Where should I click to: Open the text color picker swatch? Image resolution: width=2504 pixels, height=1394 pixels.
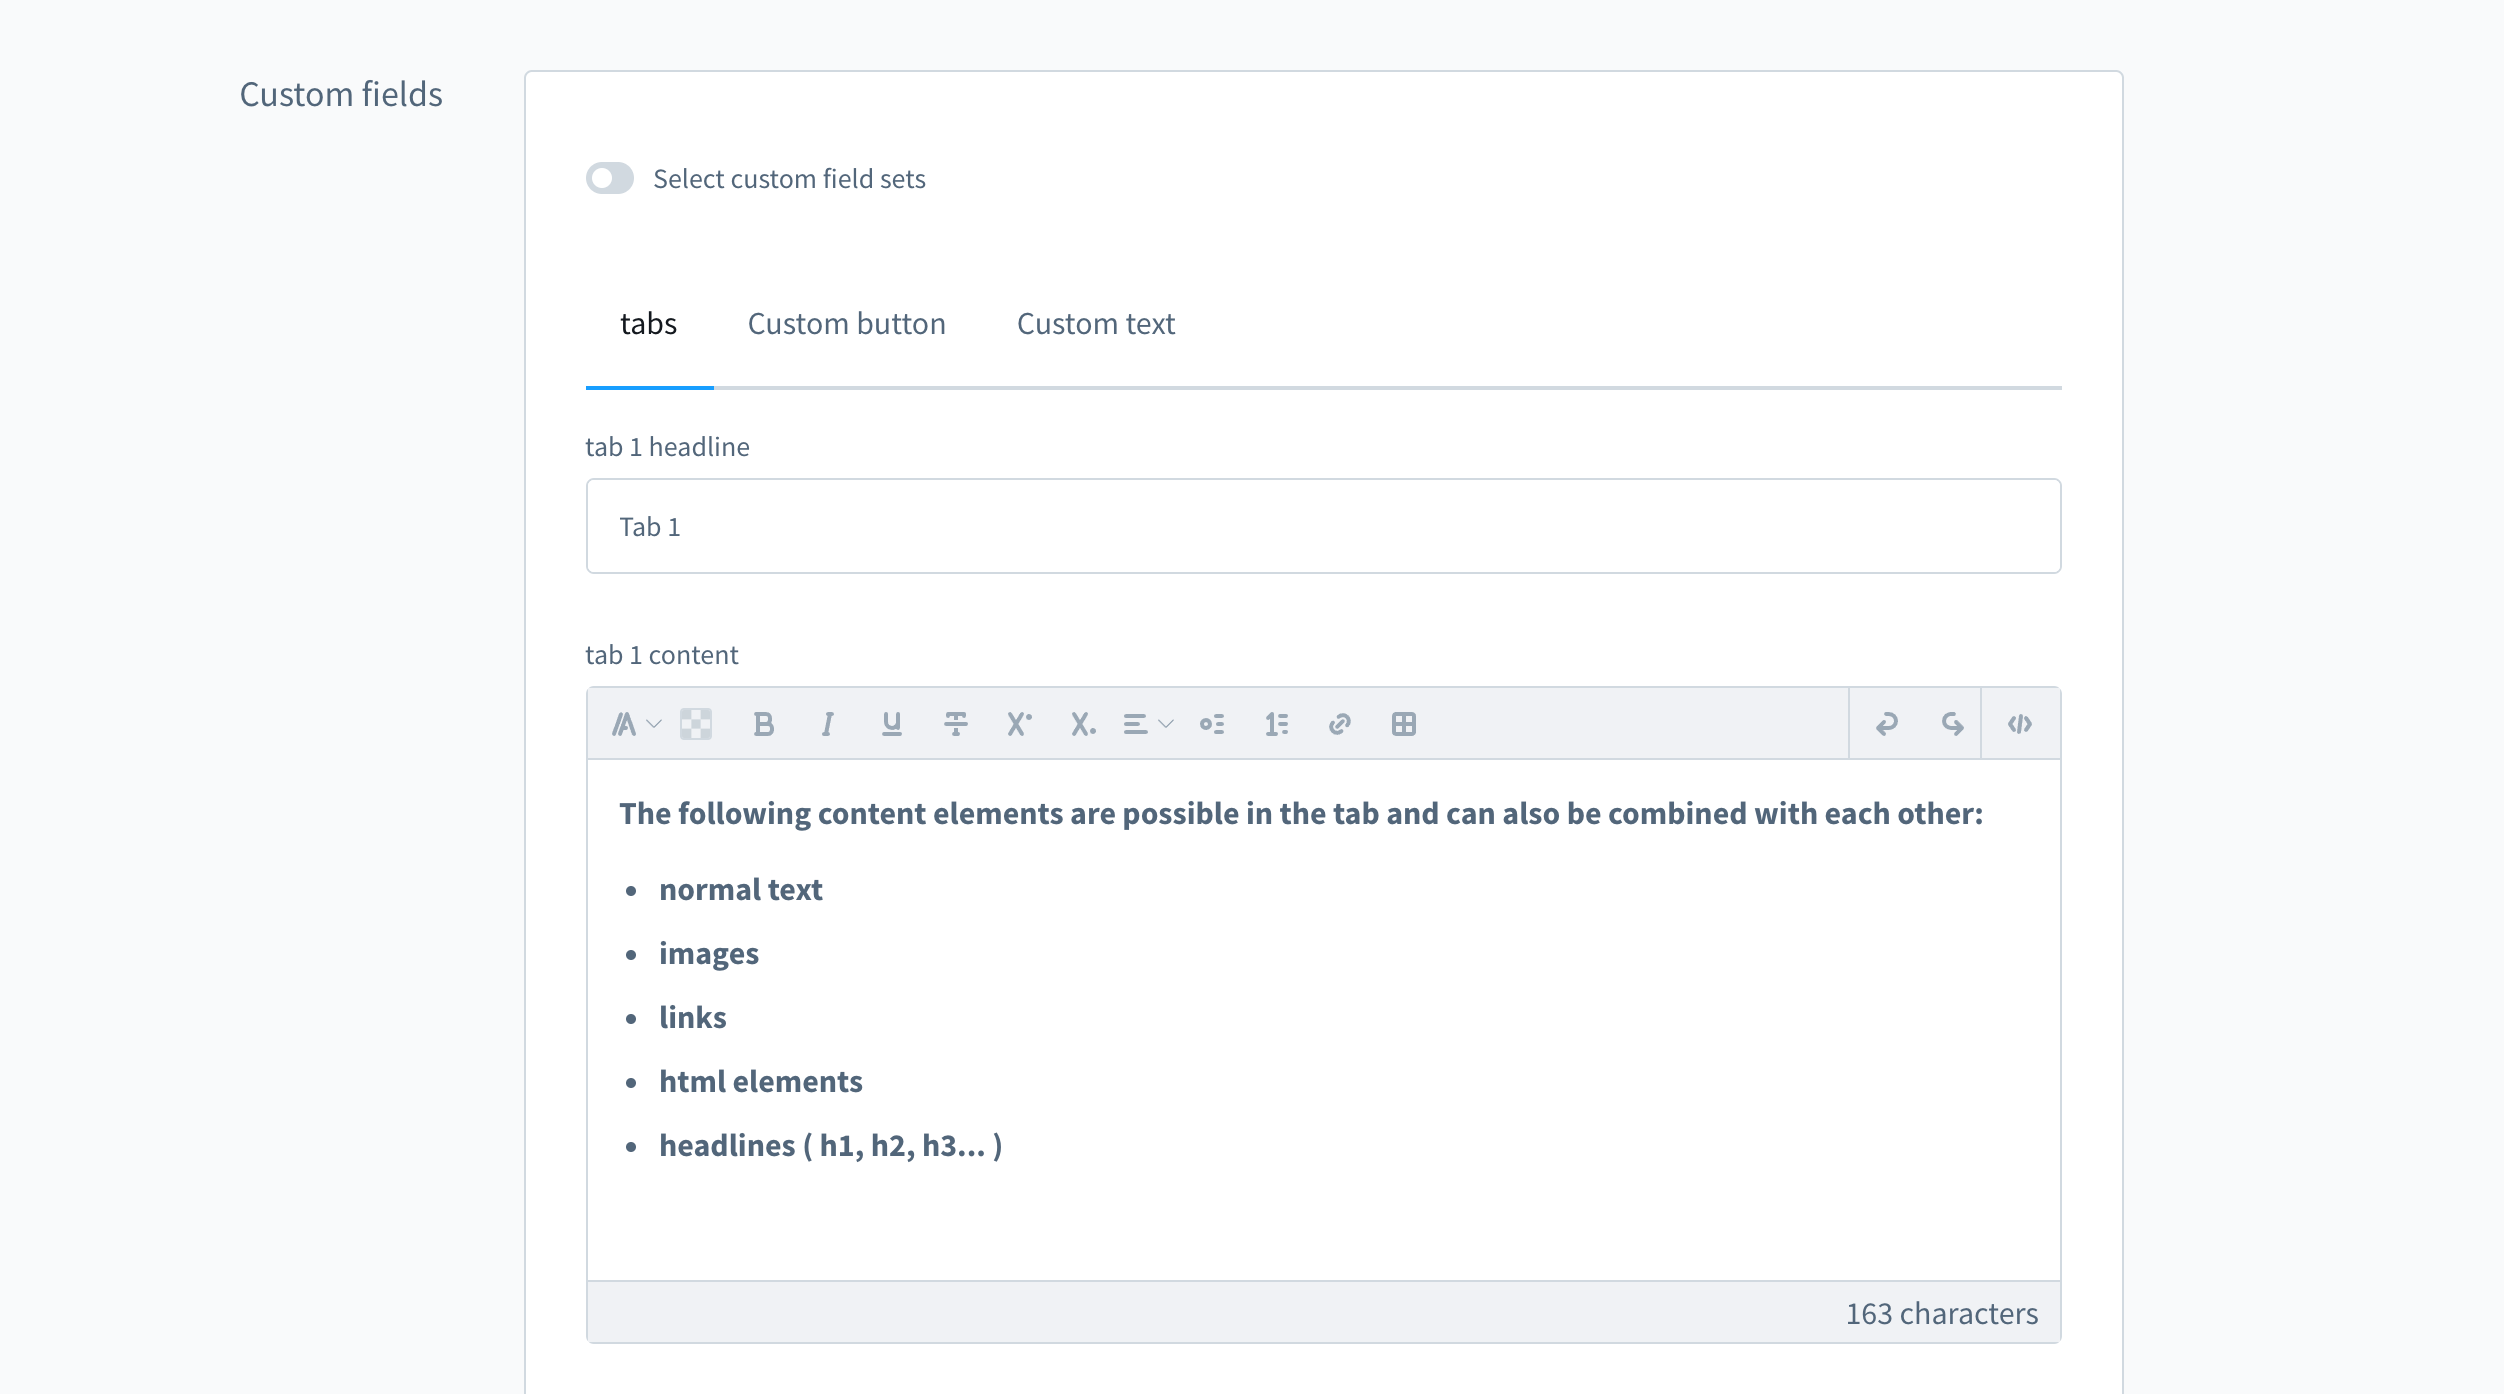696,724
